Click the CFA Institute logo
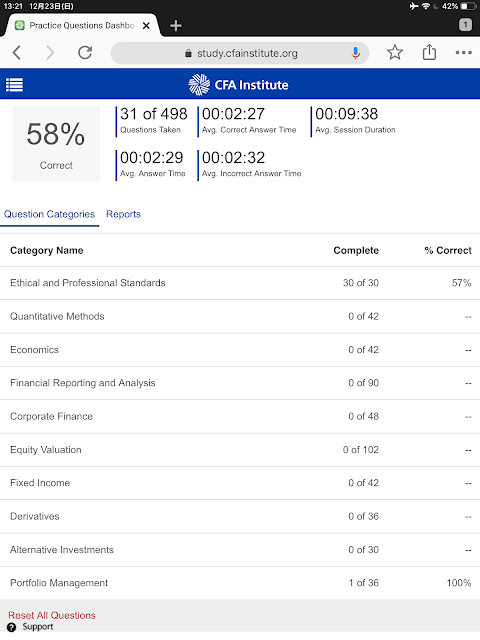 tap(238, 84)
